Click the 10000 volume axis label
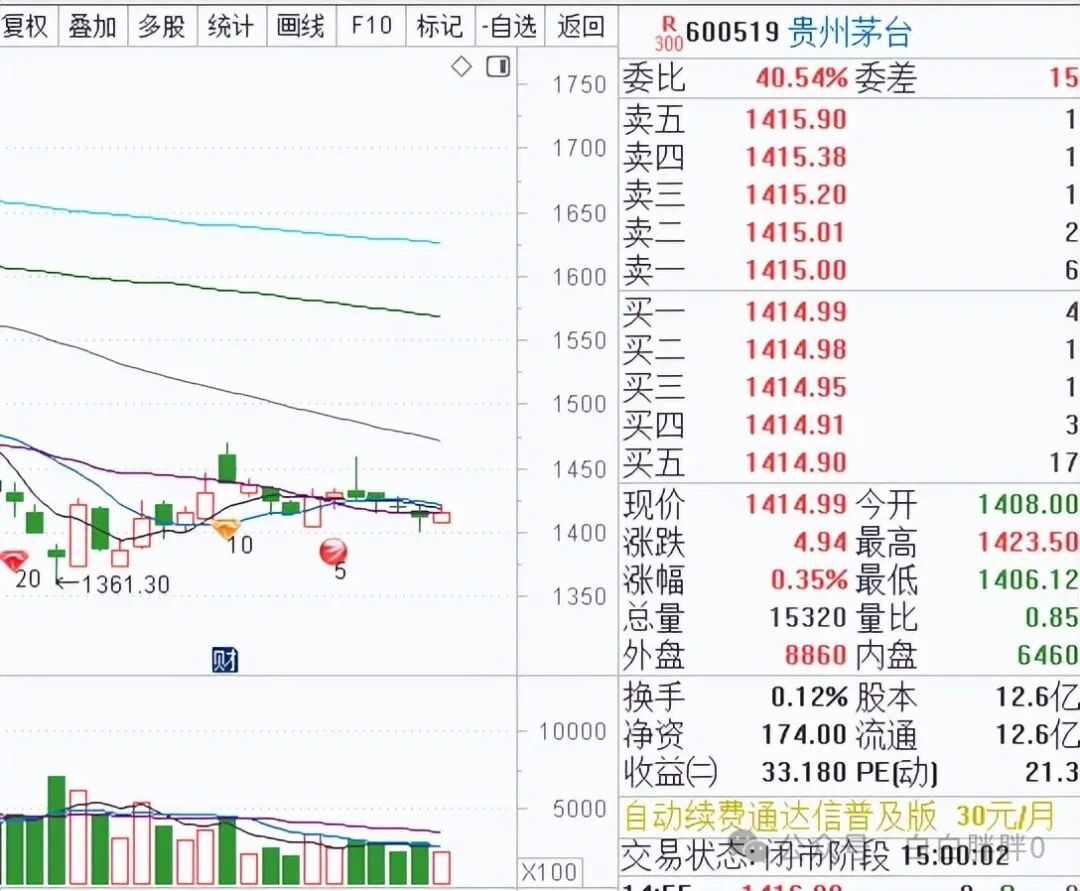This screenshot has height=891, width=1080. (x=572, y=731)
